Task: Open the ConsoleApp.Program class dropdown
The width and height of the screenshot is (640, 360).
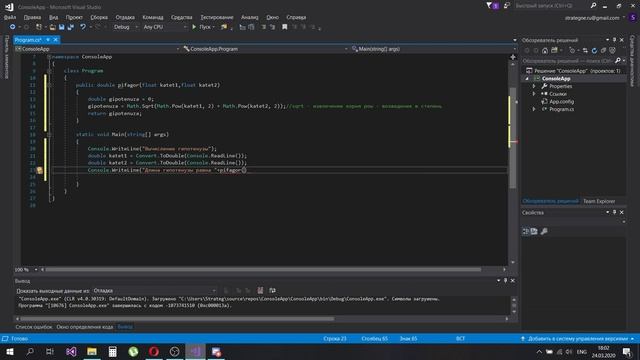Action: [x=265, y=49]
